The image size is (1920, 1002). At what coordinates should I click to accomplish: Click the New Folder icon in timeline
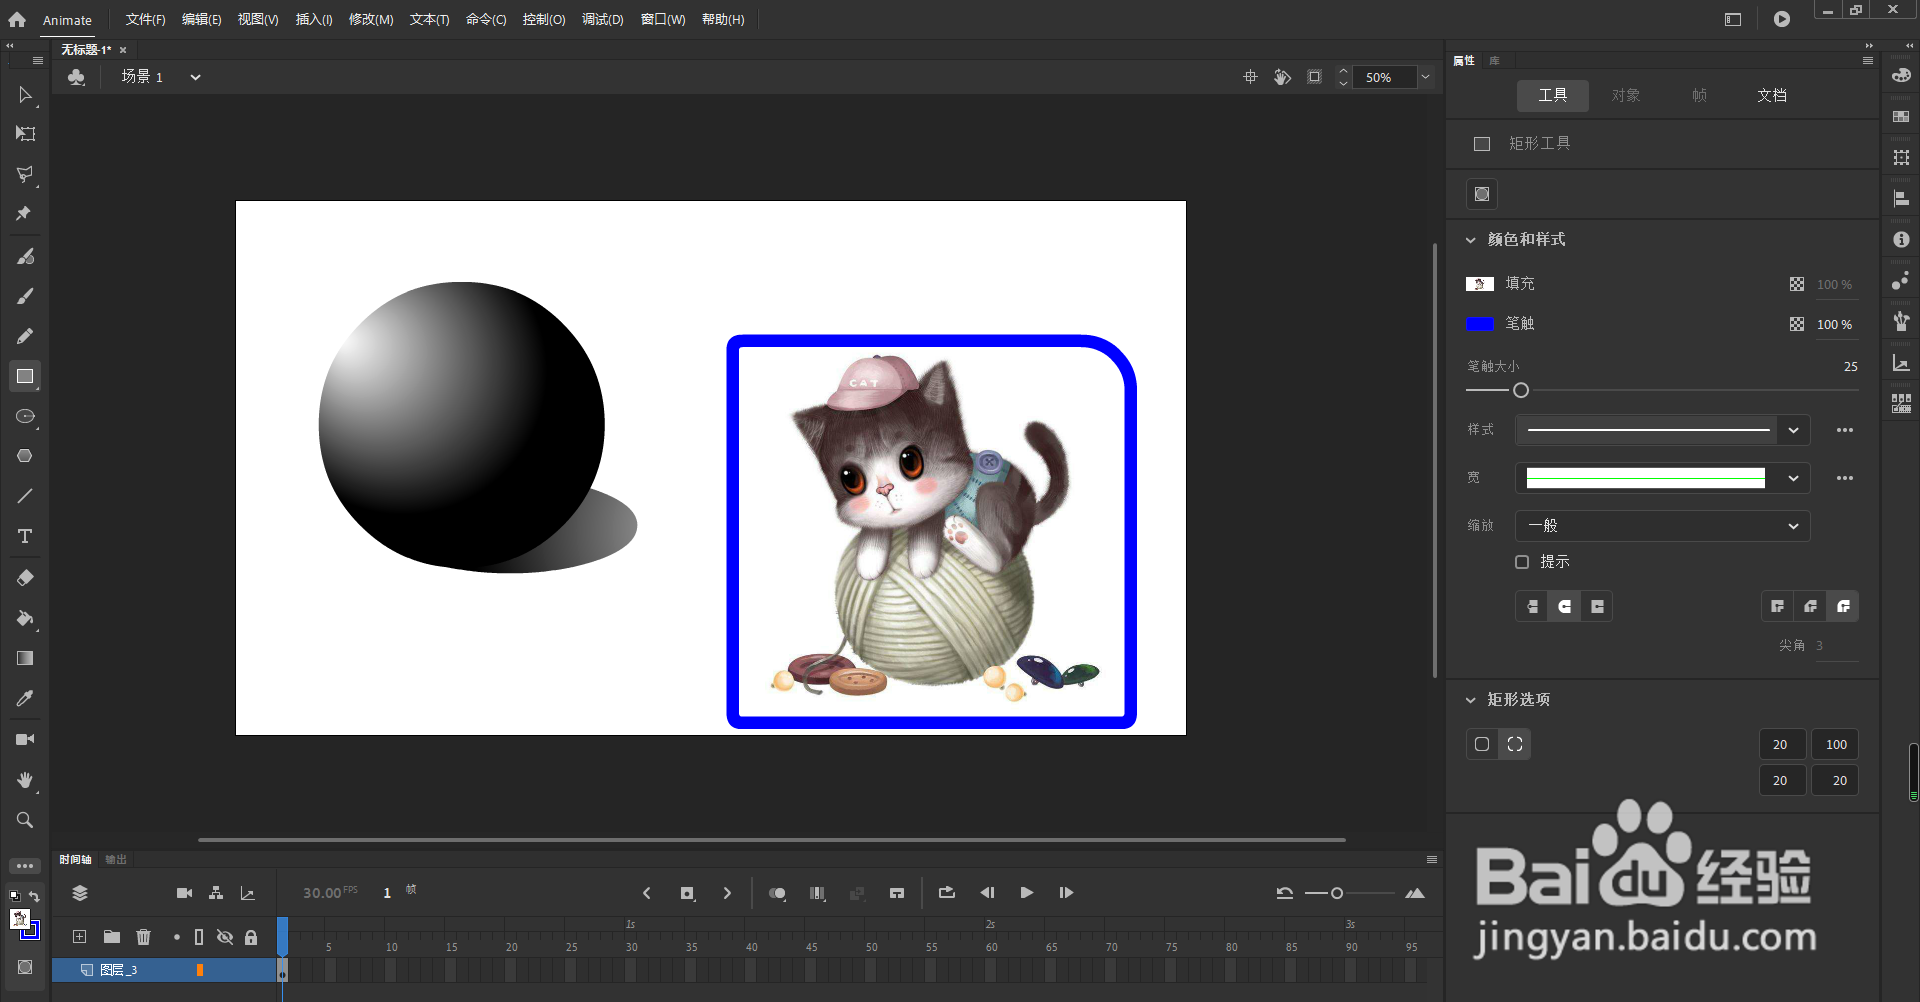click(112, 937)
